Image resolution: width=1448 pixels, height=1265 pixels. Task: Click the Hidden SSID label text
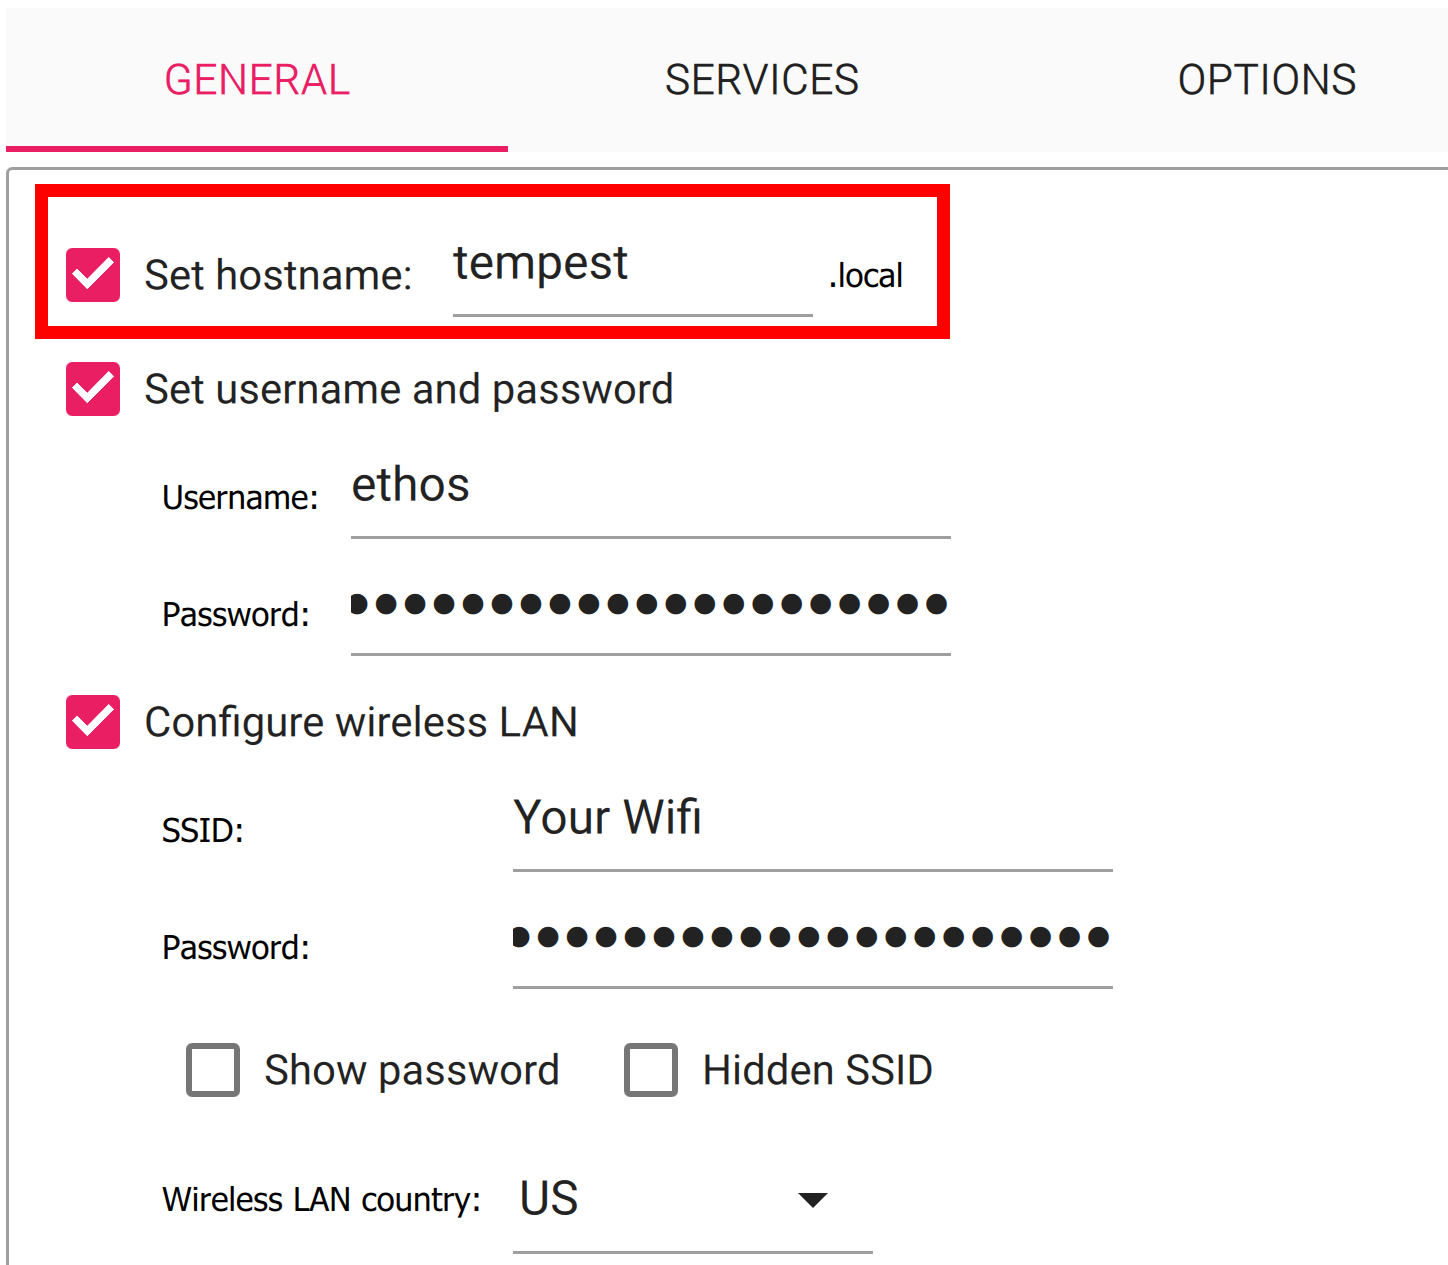pyautogui.click(x=817, y=1070)
